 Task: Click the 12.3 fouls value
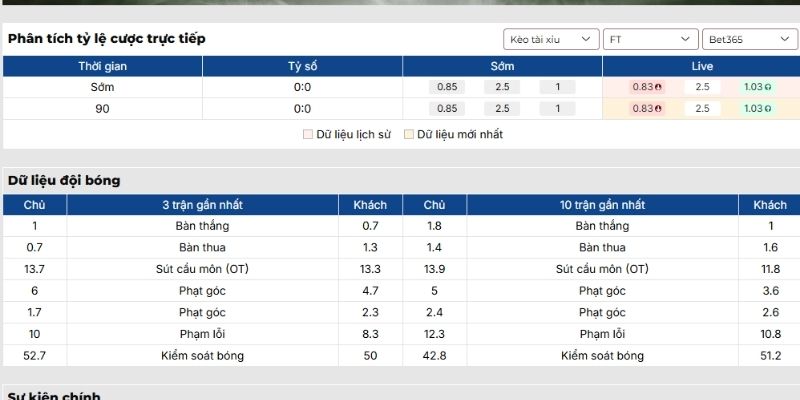(x=435, y=334)
